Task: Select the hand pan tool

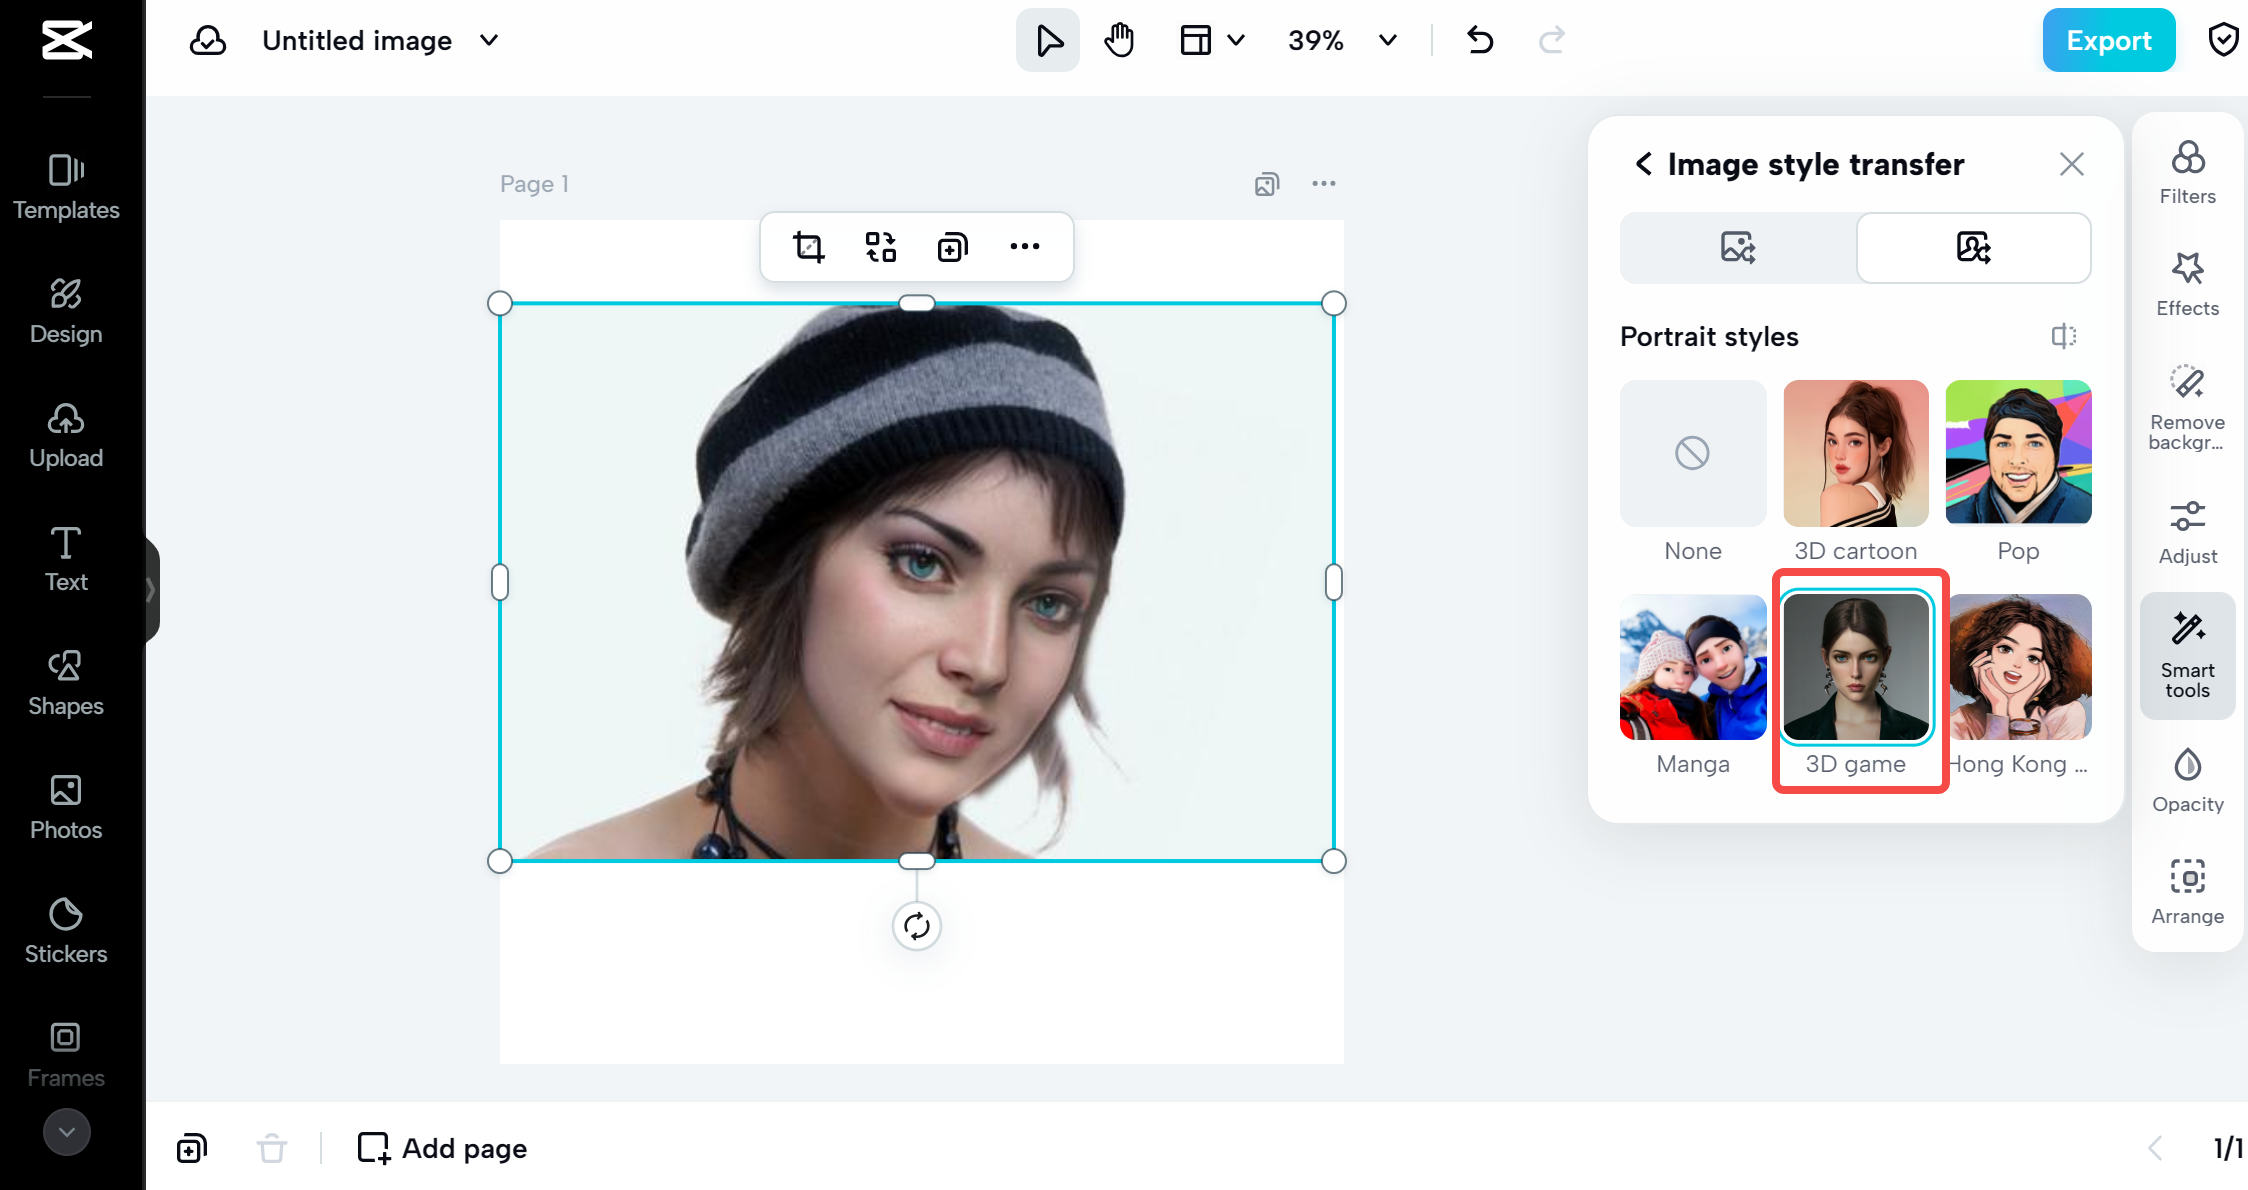Action: pos(1119,41)
